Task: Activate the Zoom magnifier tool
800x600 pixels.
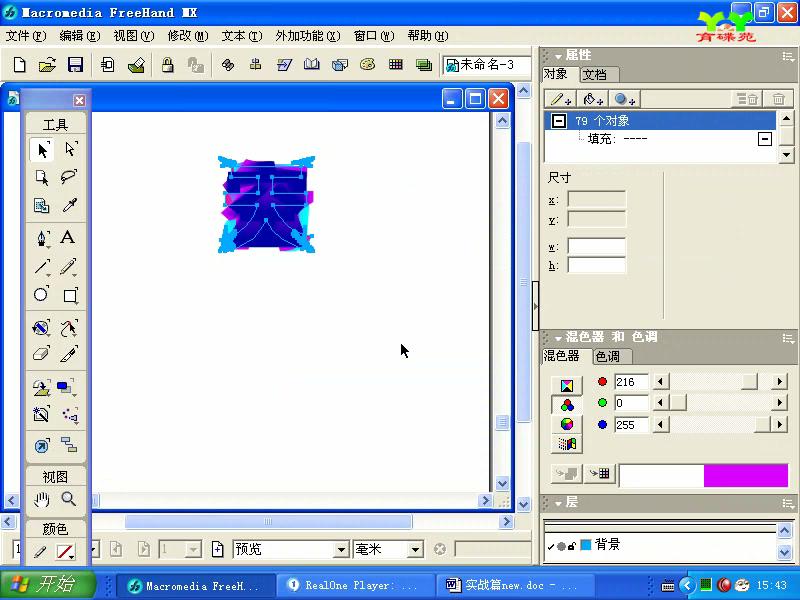Action: pos(69,499)
